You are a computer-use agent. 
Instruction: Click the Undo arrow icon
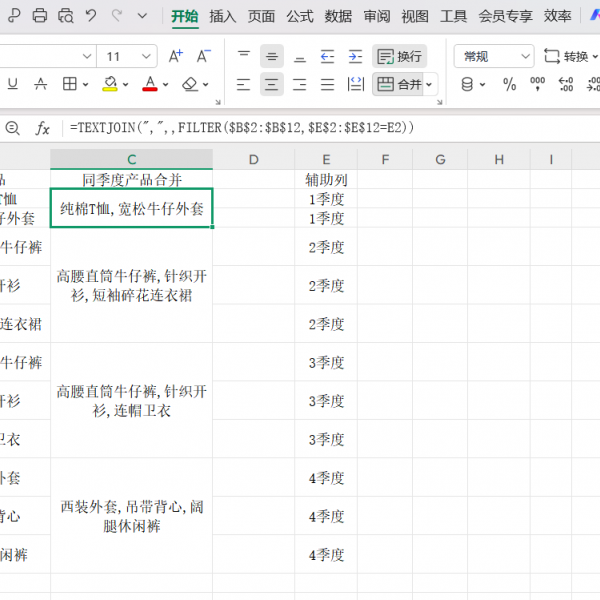point(91,16)
